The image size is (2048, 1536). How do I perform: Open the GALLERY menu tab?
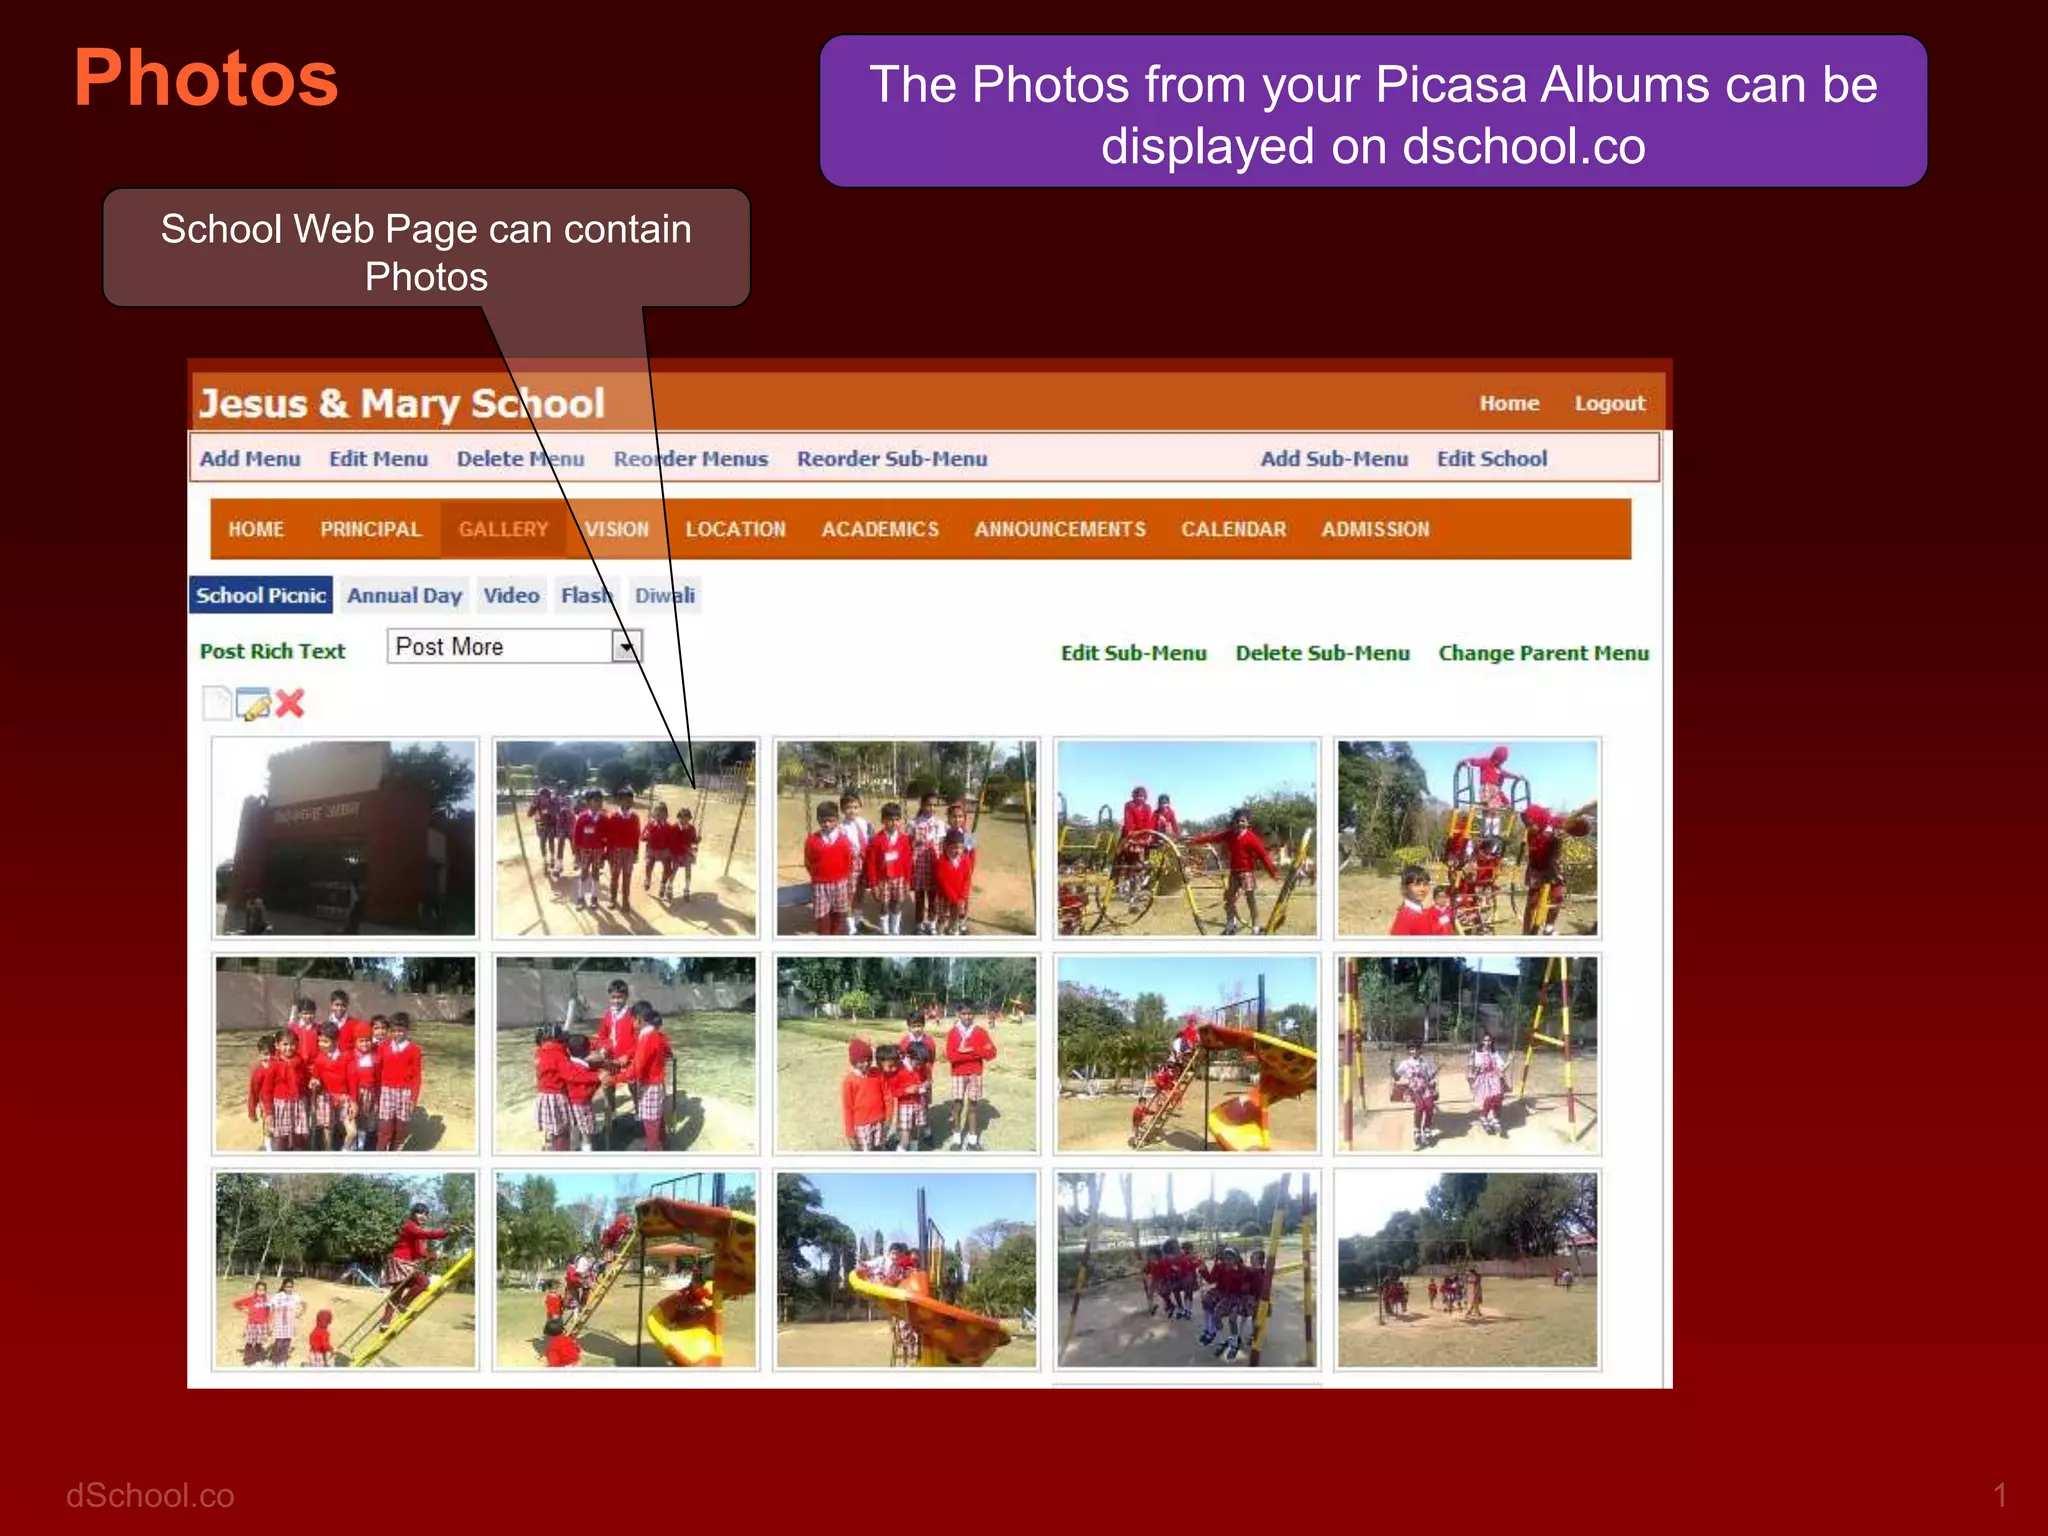tap(503, 529)
